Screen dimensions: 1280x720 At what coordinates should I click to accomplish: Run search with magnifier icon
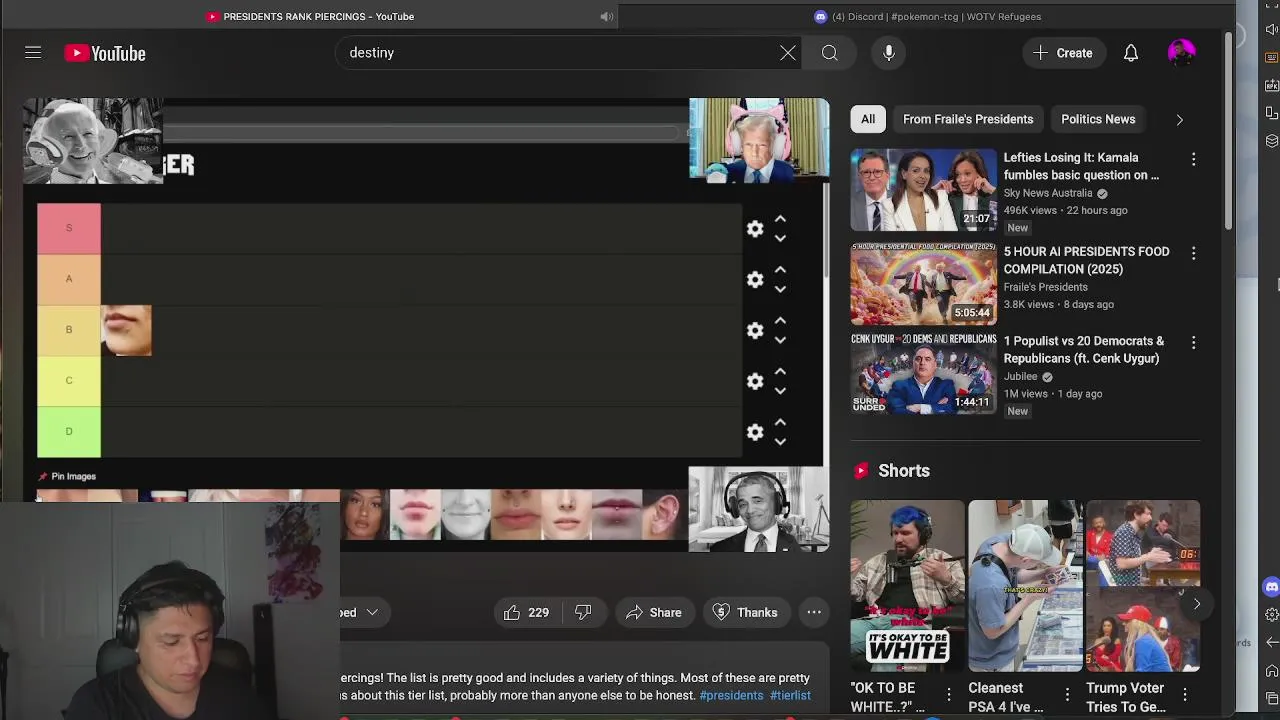[830, 53]
